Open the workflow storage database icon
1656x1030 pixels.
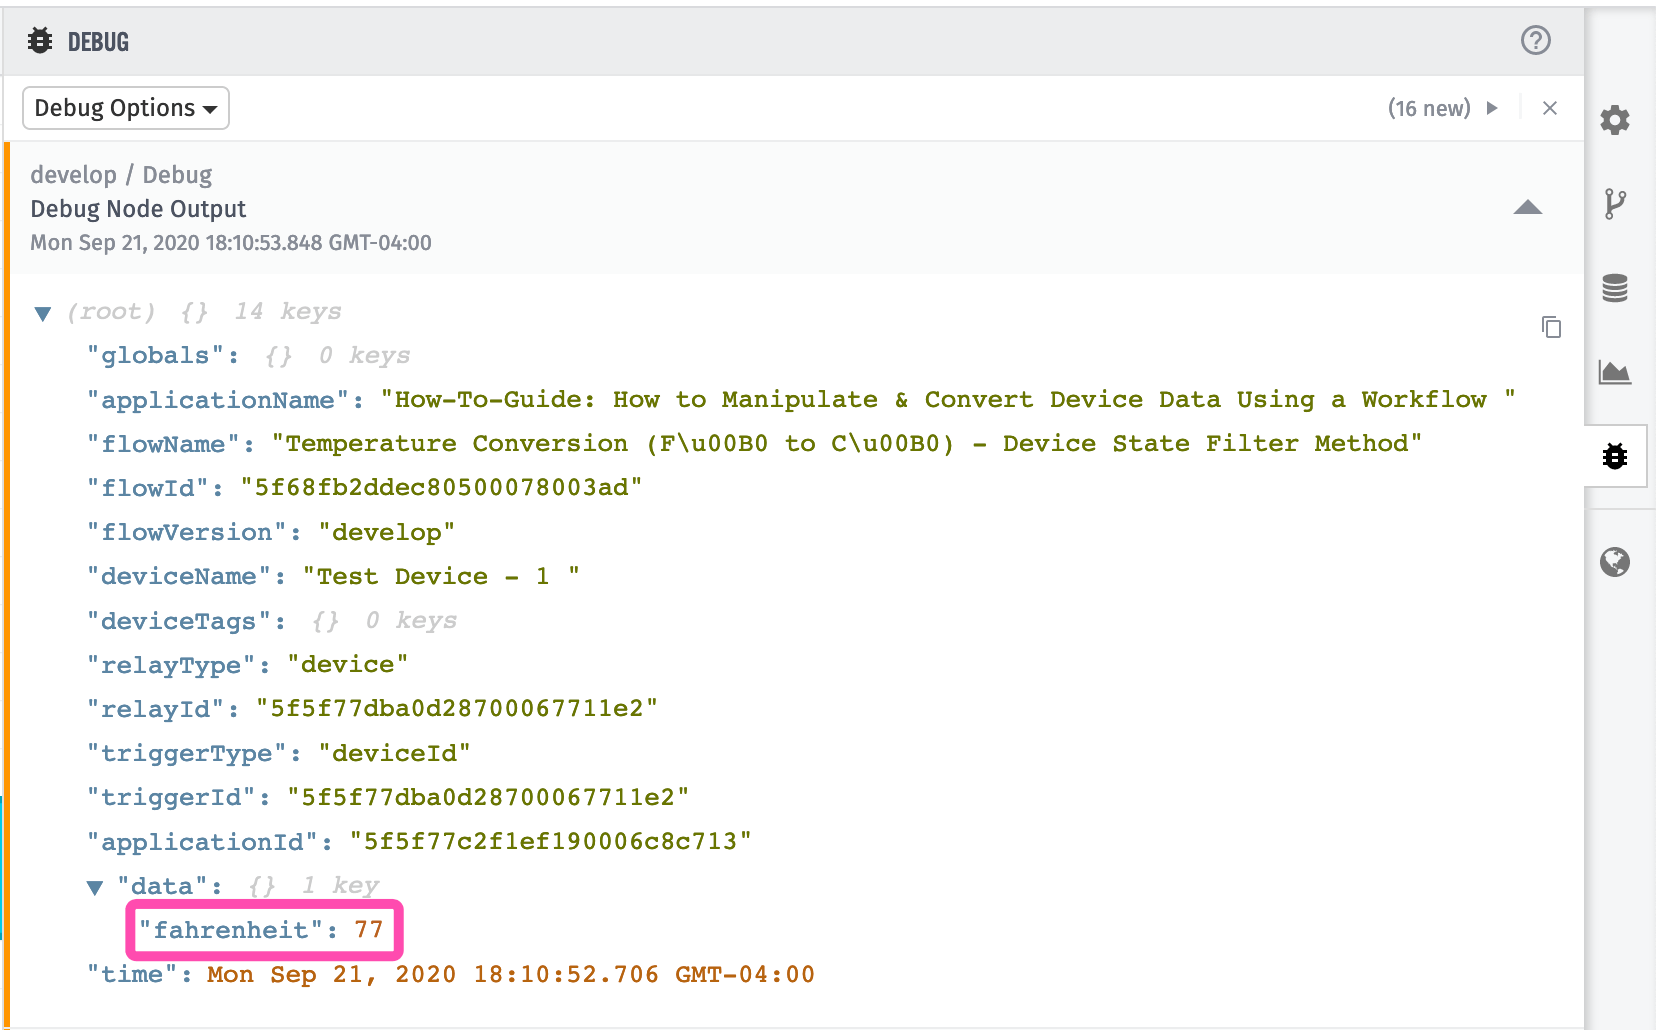[1615, 288]
